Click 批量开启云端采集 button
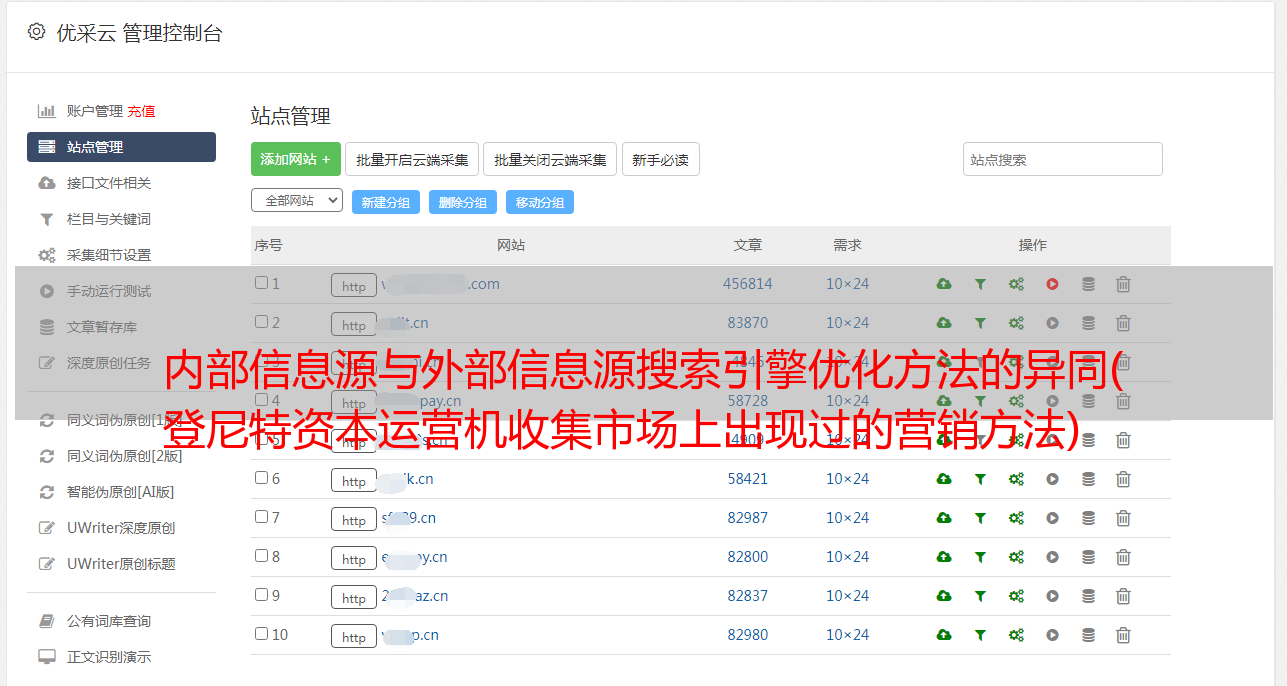 [x=412, y=159]
